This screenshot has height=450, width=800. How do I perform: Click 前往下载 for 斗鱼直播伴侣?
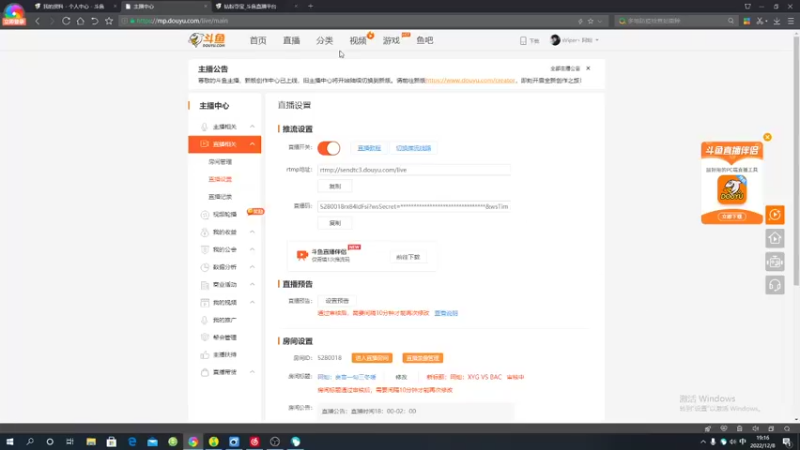(408, 257)
